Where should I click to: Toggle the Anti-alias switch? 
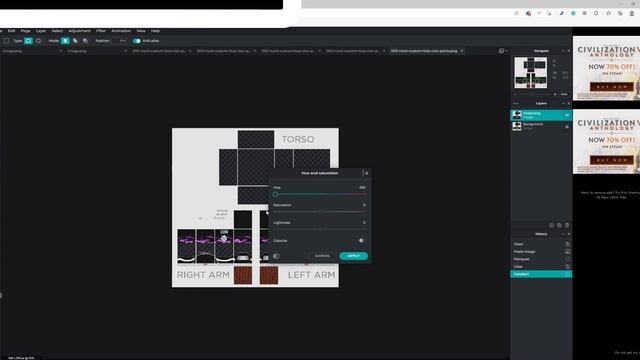click(x=137, y=41)
